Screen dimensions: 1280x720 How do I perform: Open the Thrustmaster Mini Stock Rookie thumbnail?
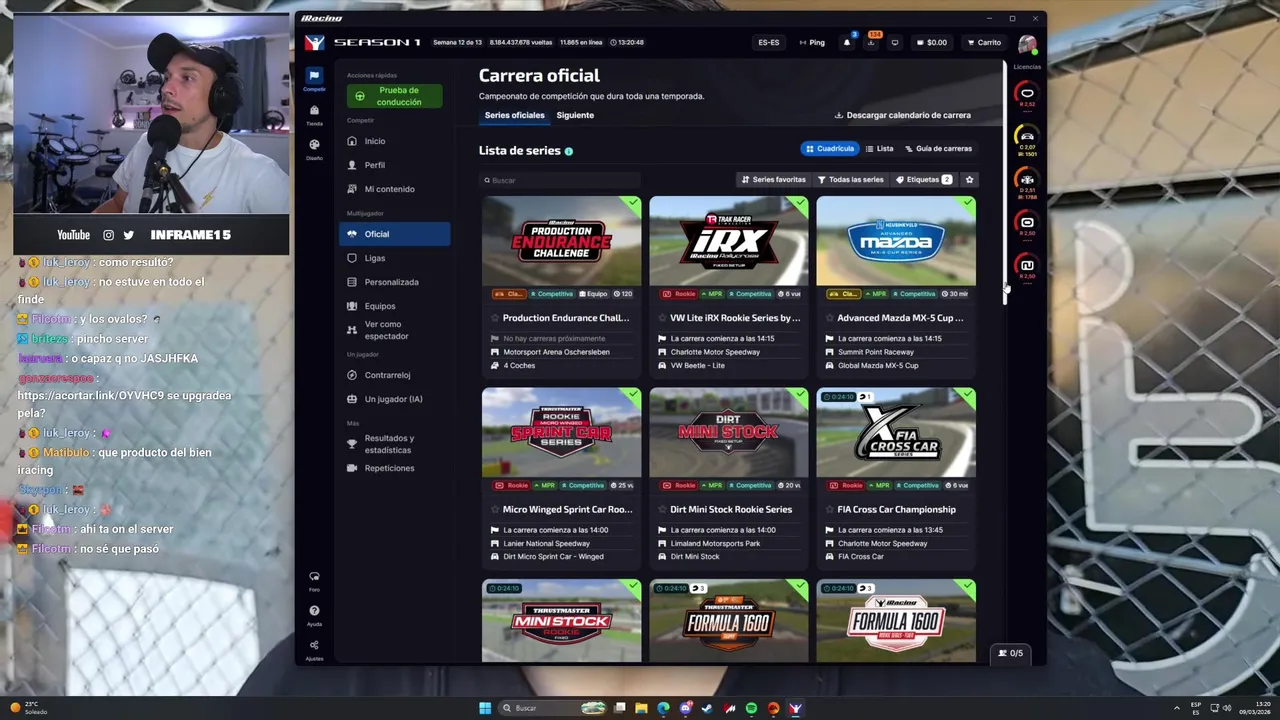[x=561, y=620]
